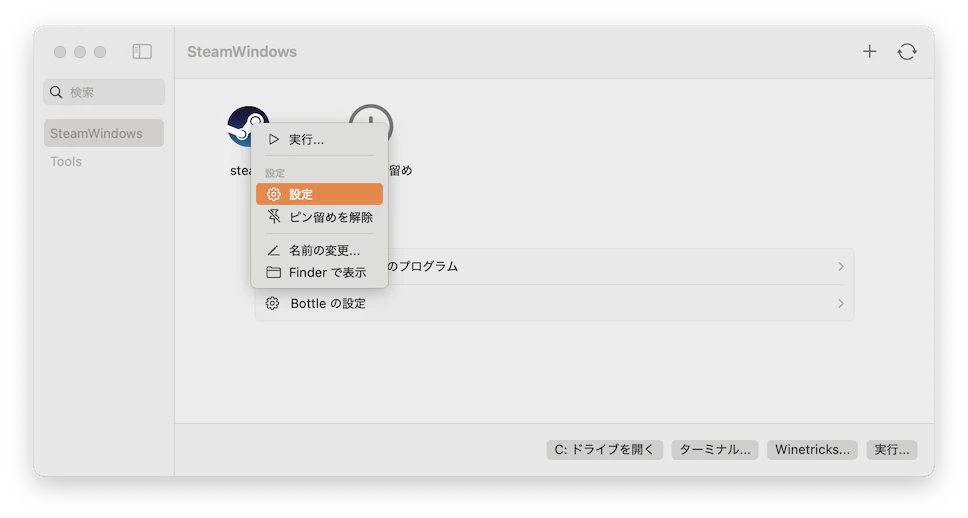Click the magnifier icon in search field
Screen dimensions: 968x518
[x=56, y=92]
